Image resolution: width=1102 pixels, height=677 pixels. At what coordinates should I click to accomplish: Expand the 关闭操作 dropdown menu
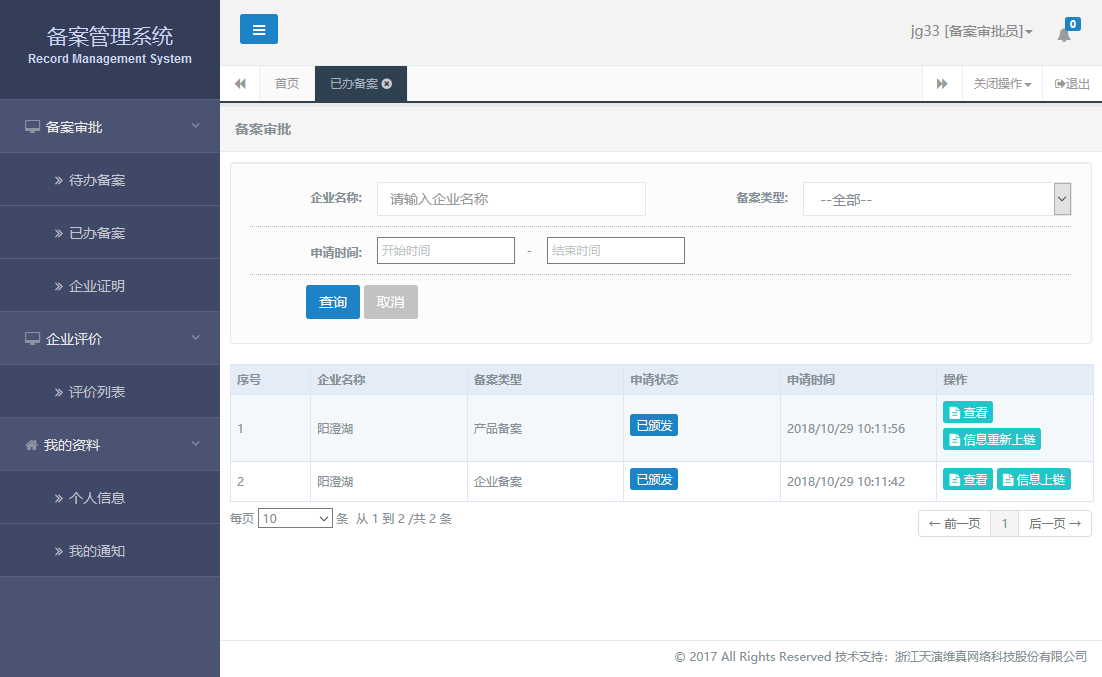[x=1002, y=84]
